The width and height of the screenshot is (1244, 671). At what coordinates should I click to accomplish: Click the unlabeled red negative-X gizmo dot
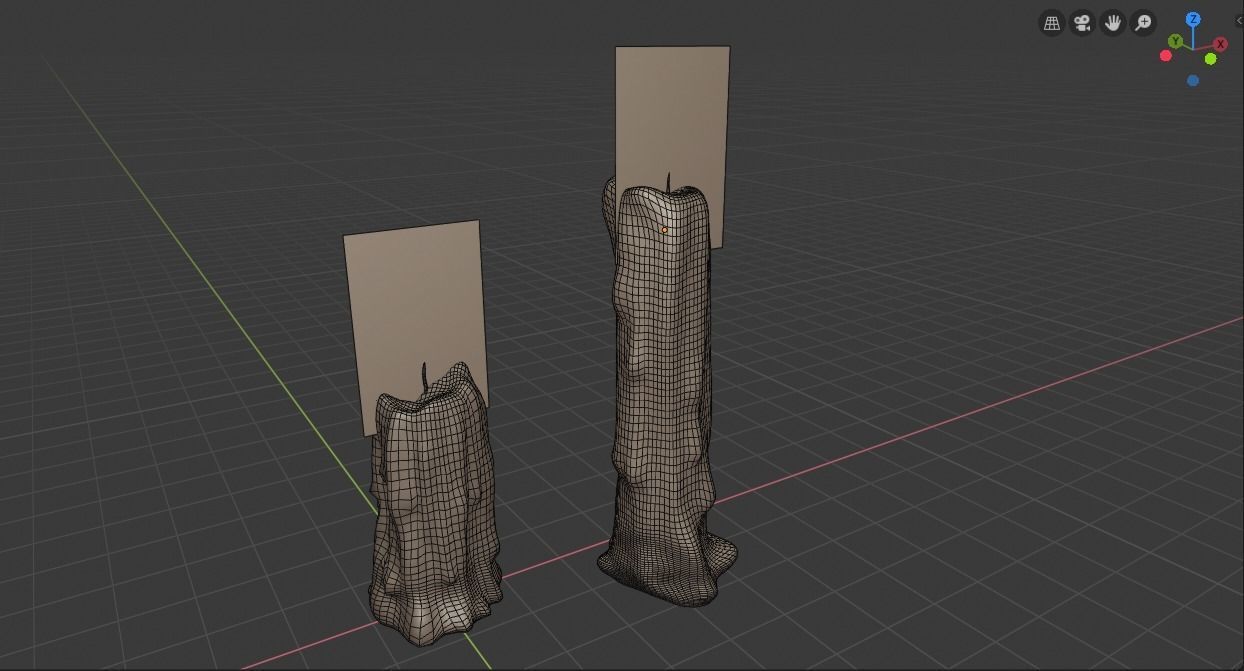coord(1165,56)
